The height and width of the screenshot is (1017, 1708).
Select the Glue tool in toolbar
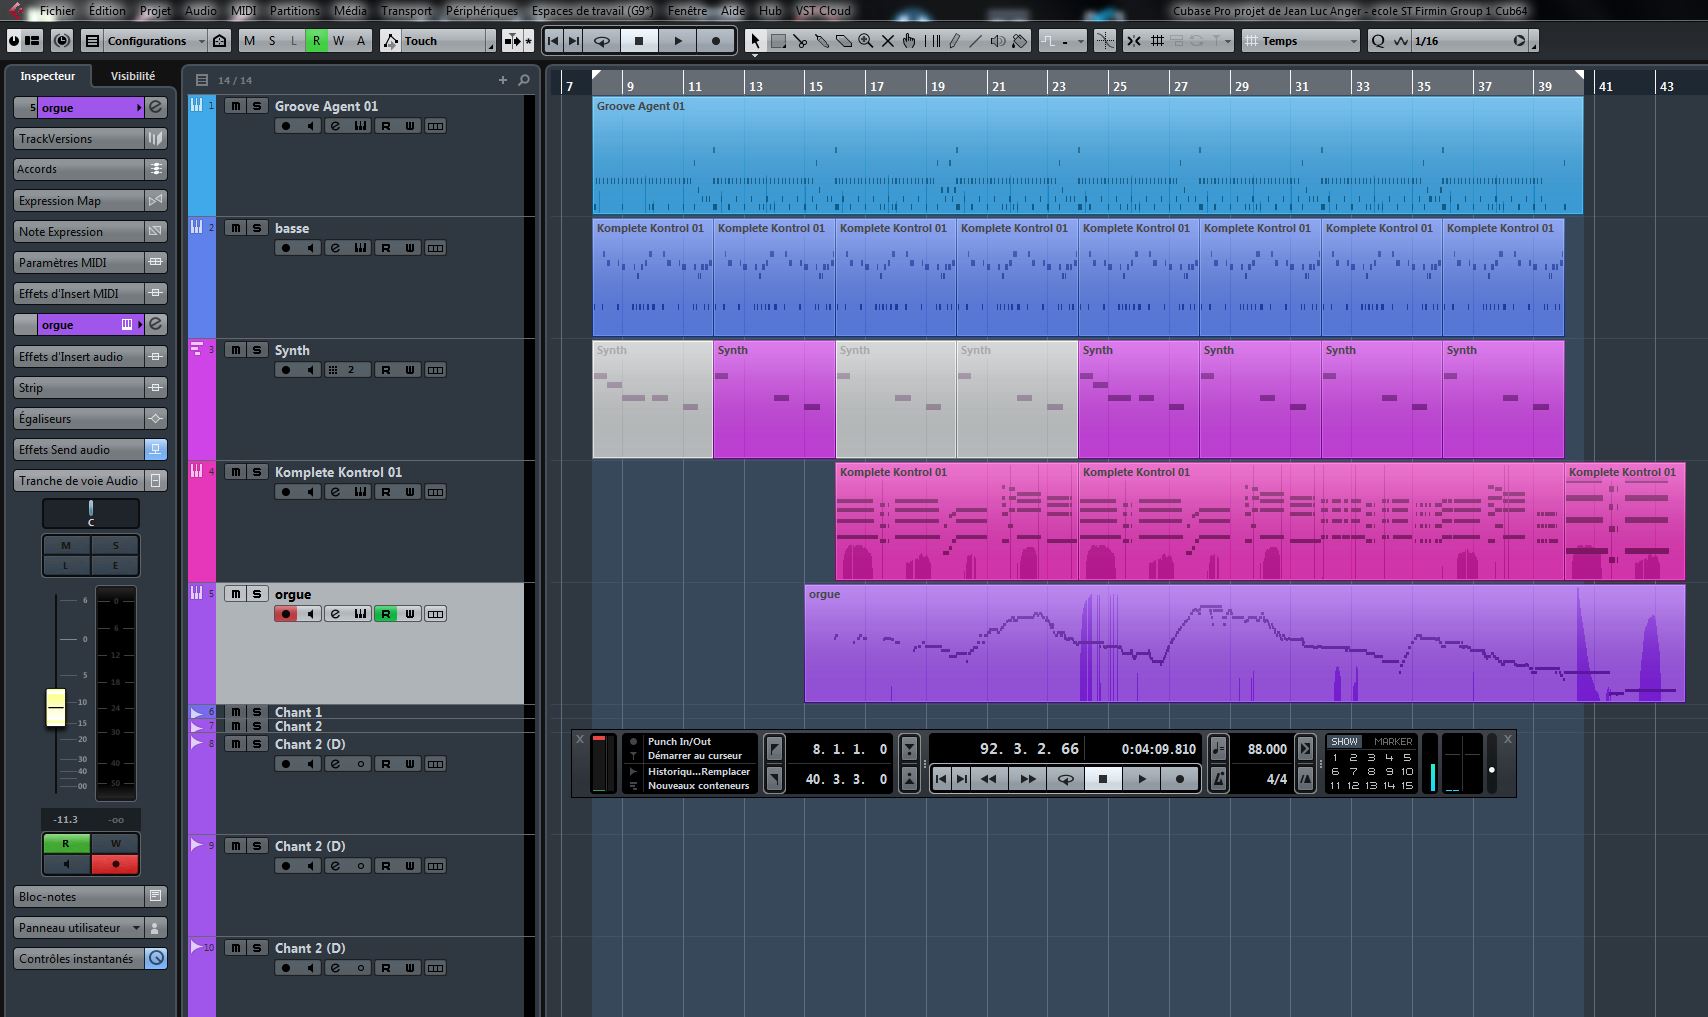822,41
